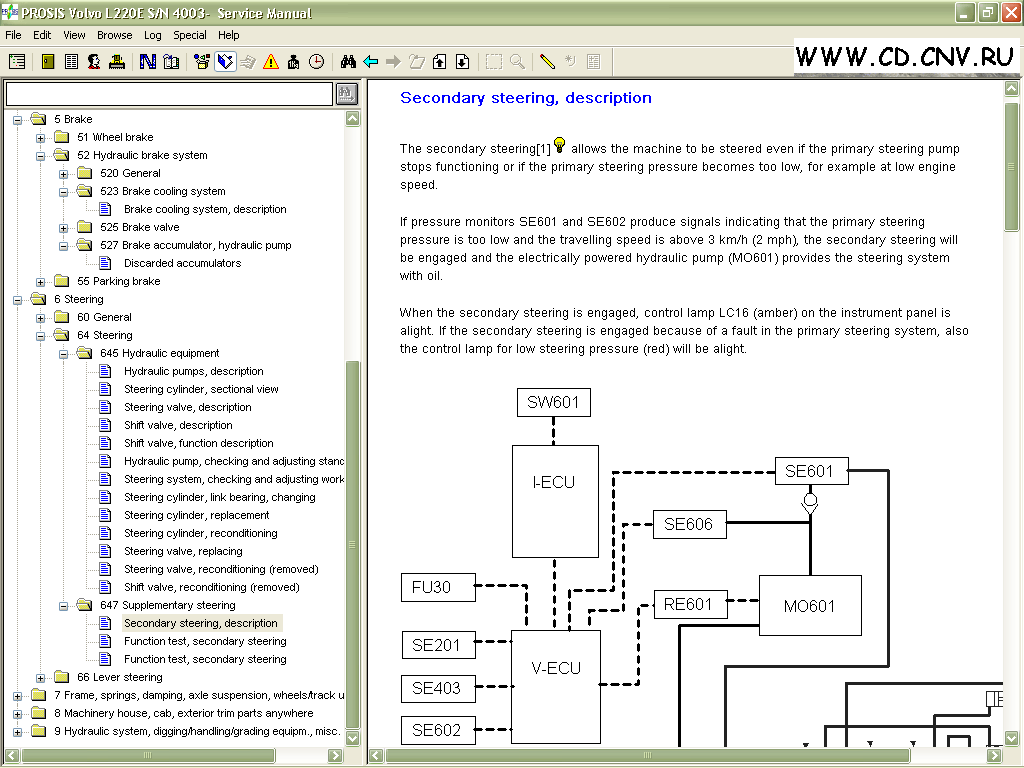Open the File menu
The width and height of the screenshot is (1024, 768).
click(13, 35)
